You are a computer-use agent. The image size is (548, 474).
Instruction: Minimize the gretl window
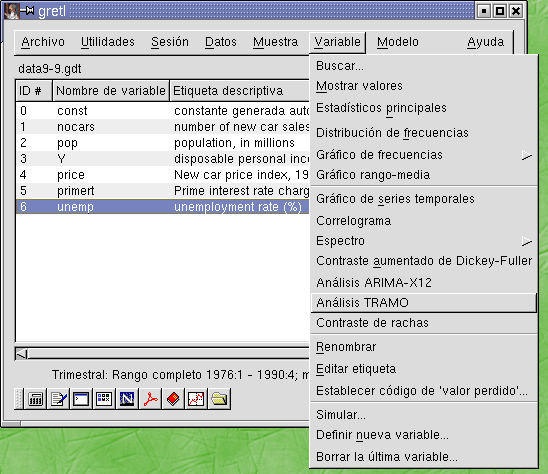point(483,11)
